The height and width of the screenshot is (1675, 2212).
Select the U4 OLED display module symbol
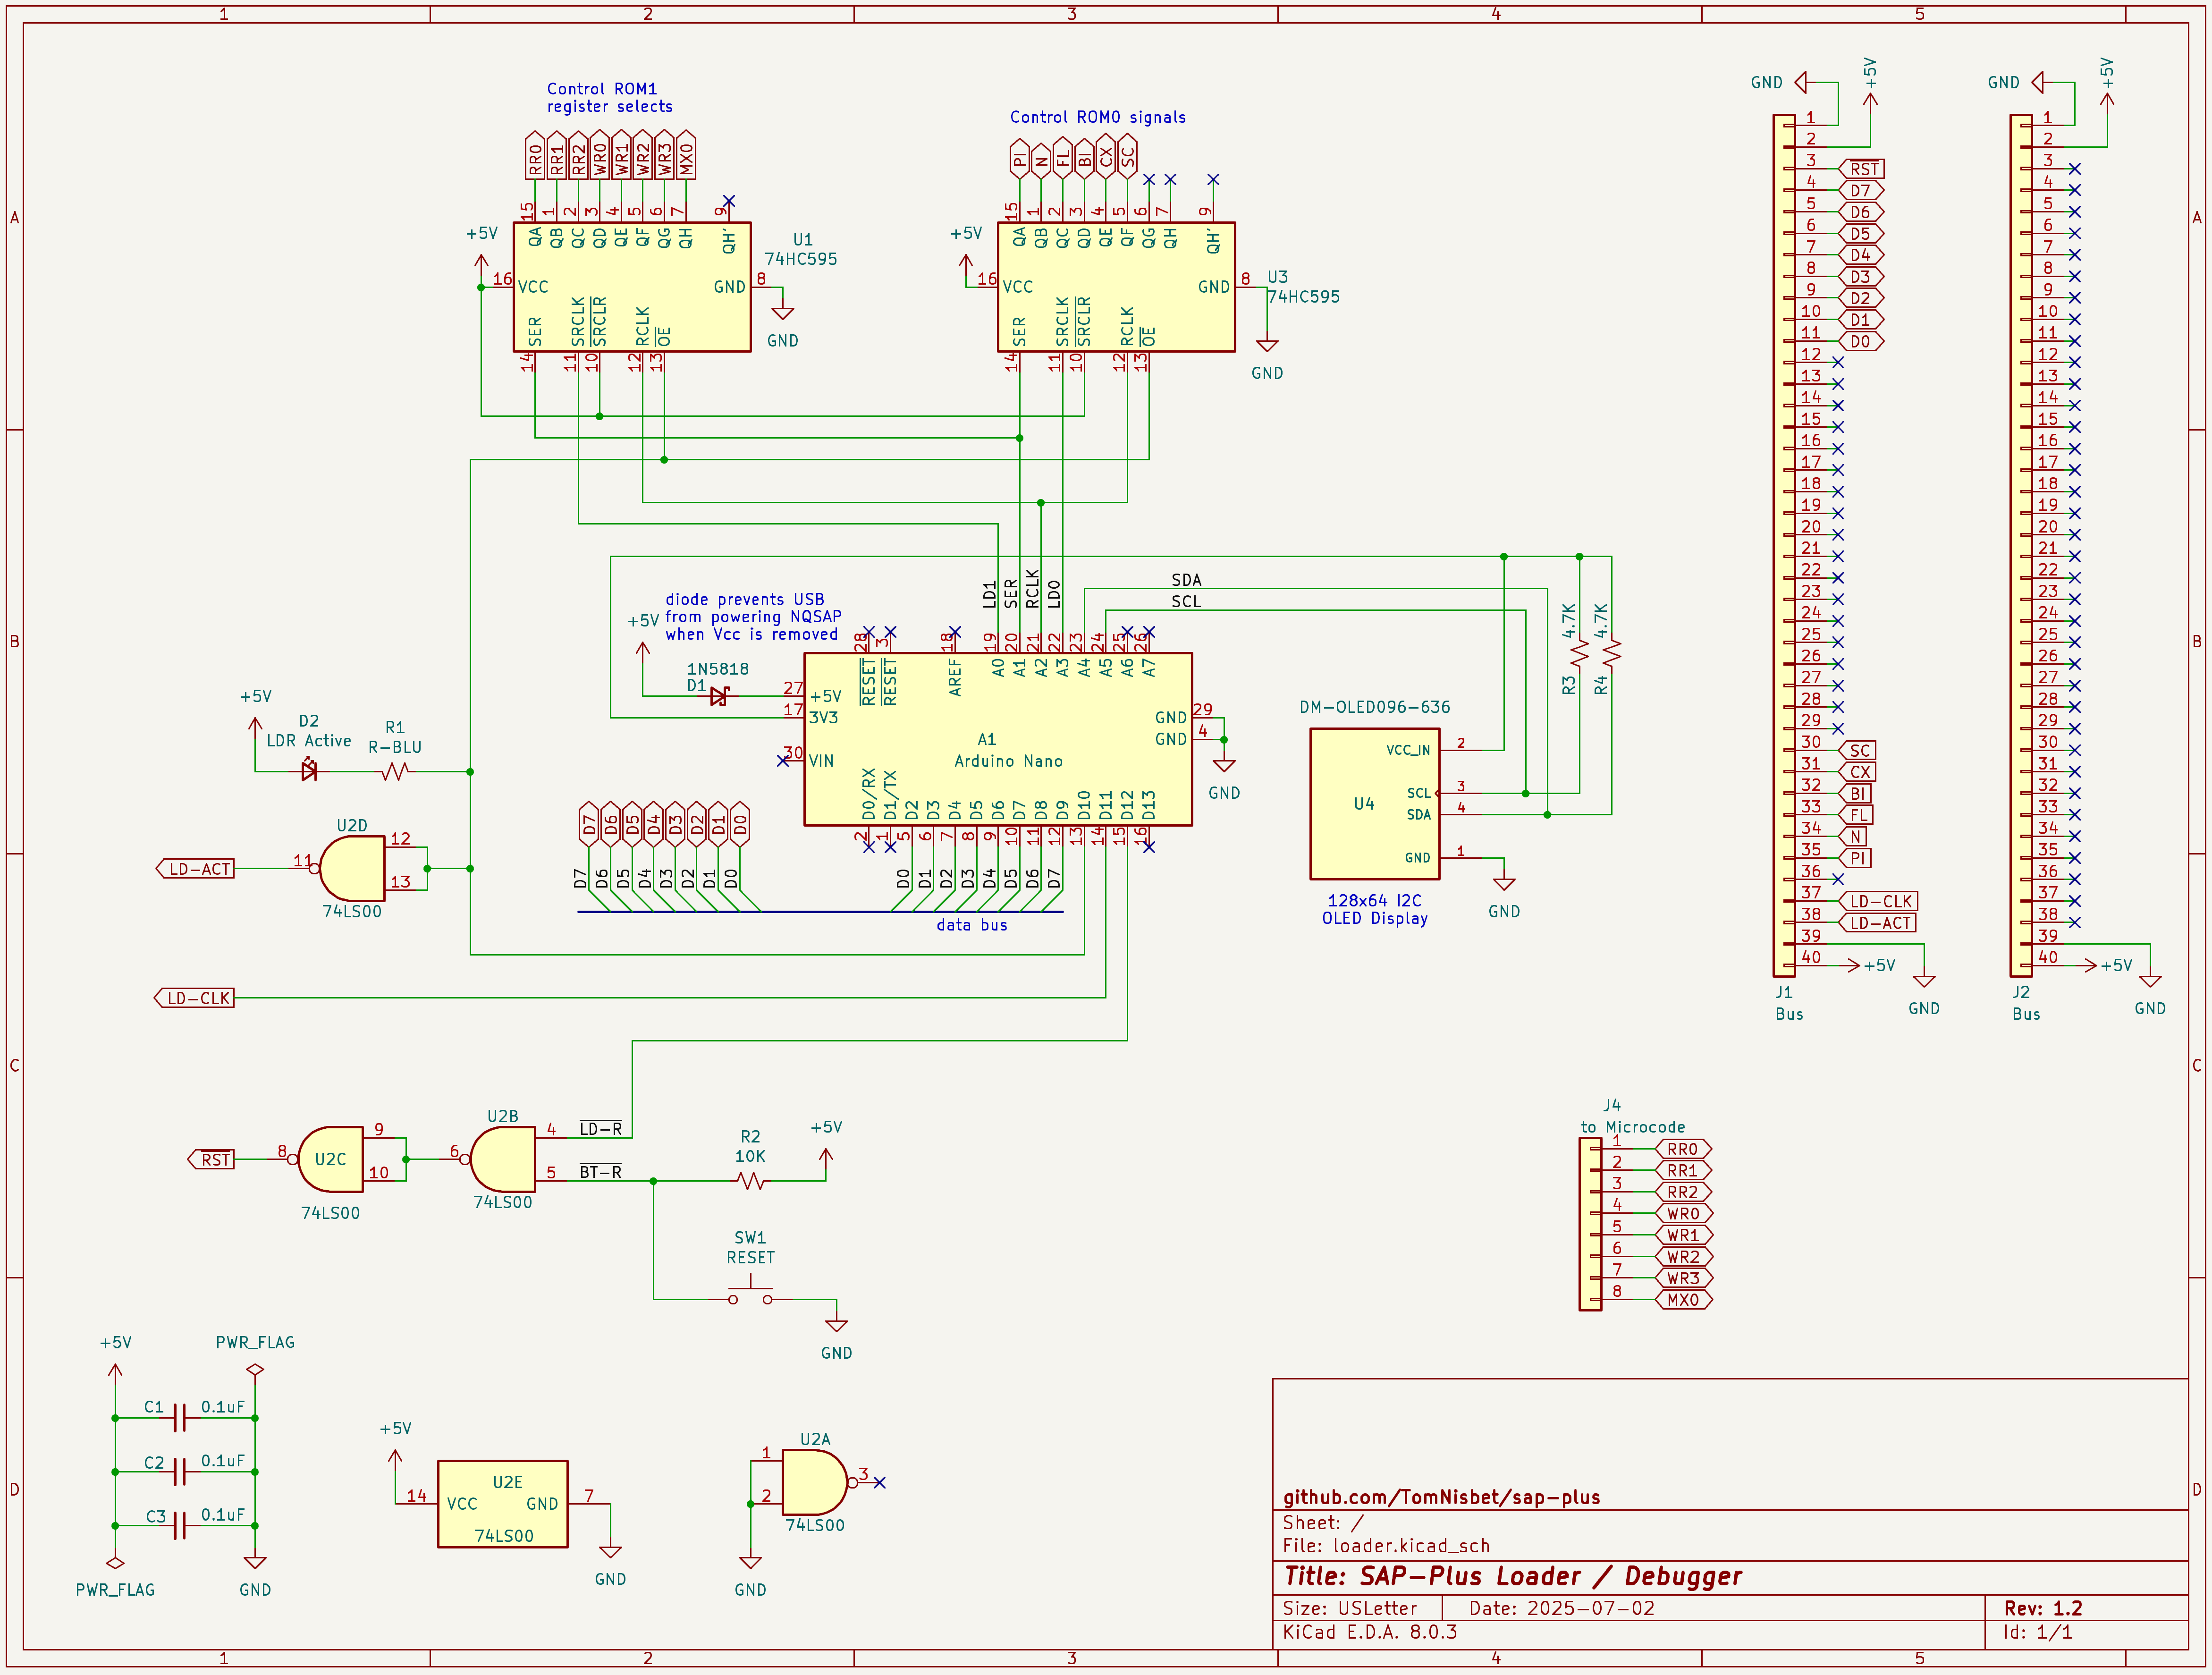point(1375,804)
